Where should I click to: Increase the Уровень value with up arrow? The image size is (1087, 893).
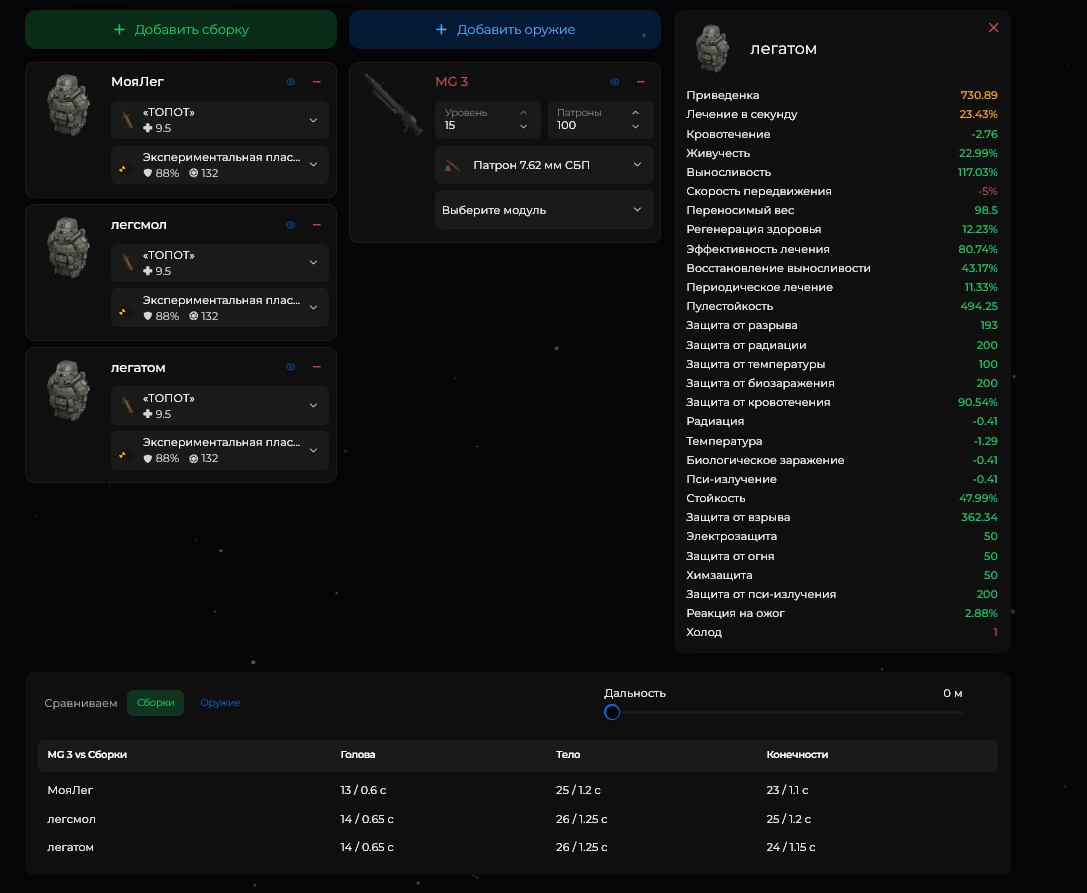coord(523,112)
